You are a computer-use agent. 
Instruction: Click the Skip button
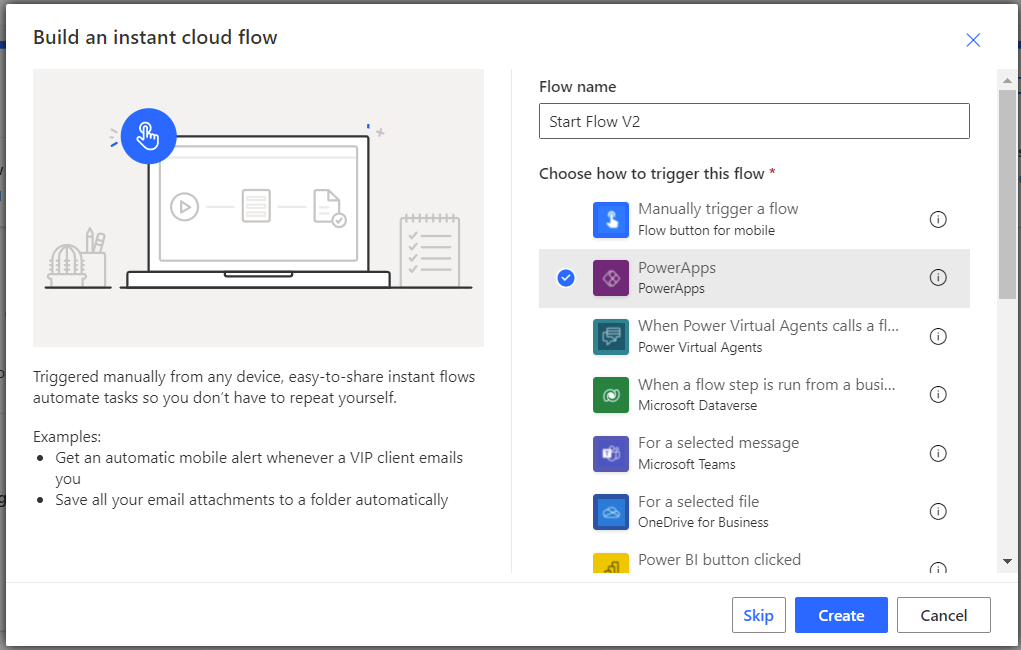tap(759, 615)
